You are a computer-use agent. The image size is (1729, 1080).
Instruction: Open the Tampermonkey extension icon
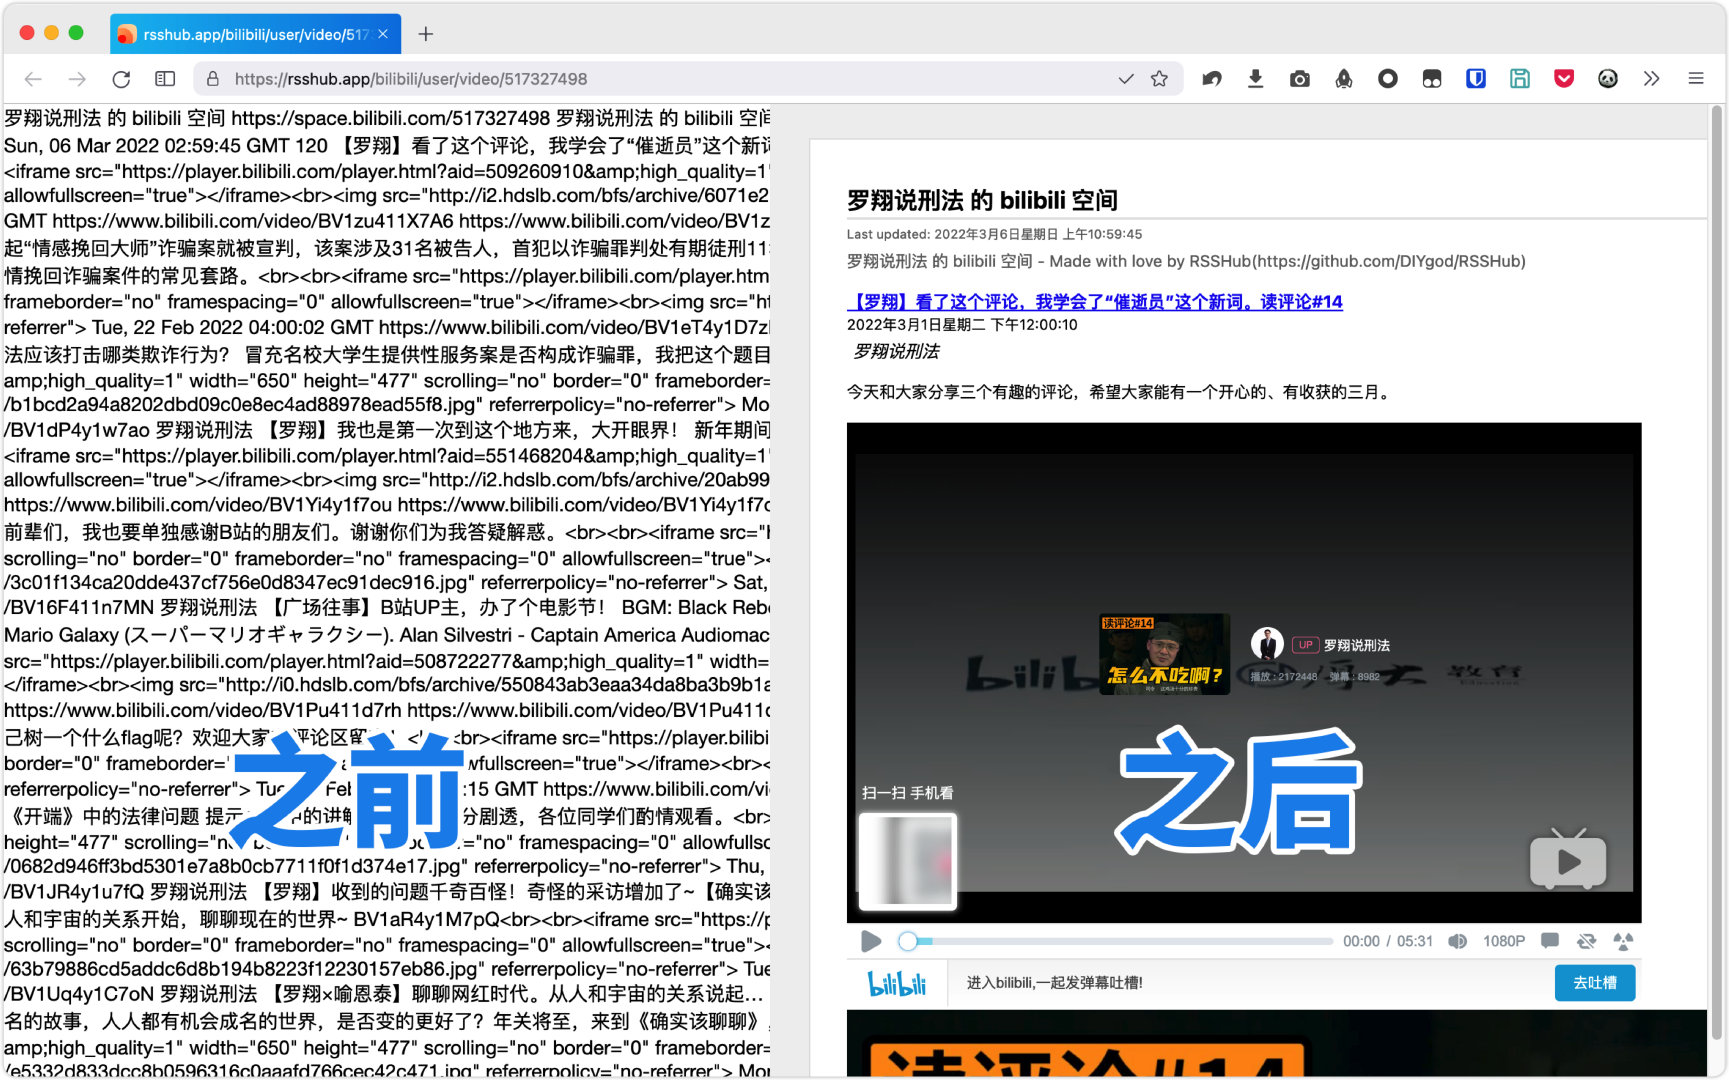(1432, 79)
